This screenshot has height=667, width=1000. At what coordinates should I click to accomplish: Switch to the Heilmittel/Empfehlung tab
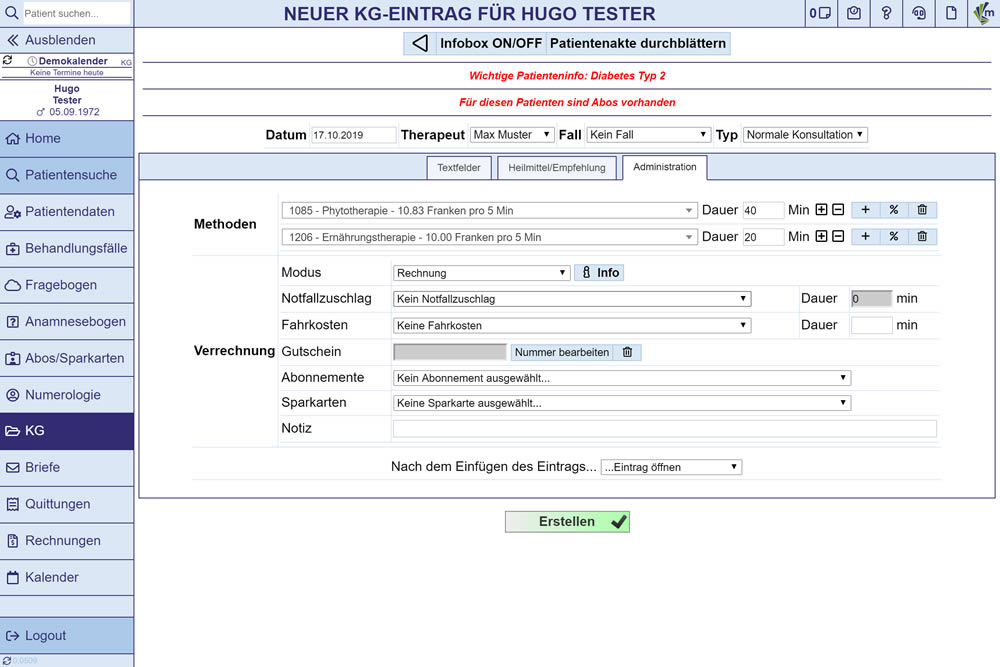pyautogui.click(x=556, y=168)
